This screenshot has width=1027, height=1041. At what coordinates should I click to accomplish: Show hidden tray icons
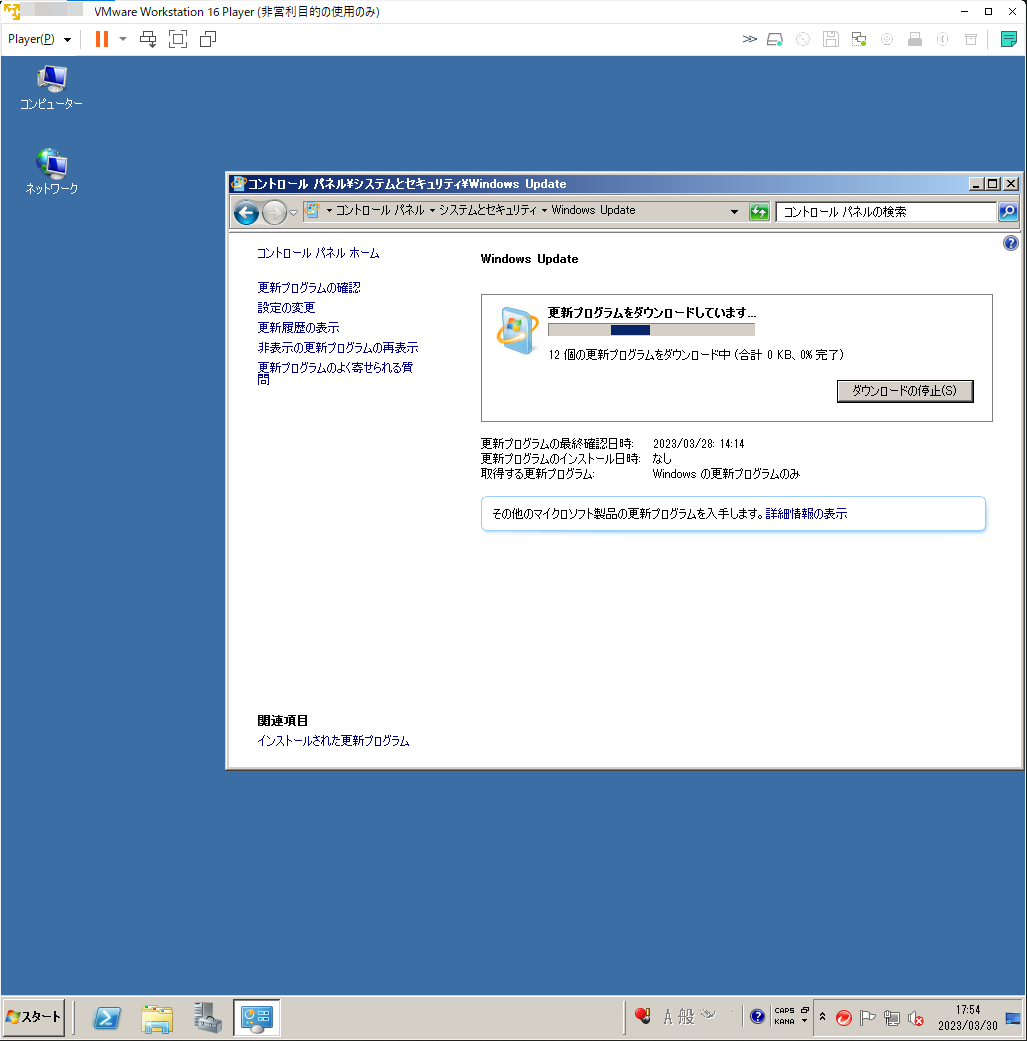pos(823,1016)
